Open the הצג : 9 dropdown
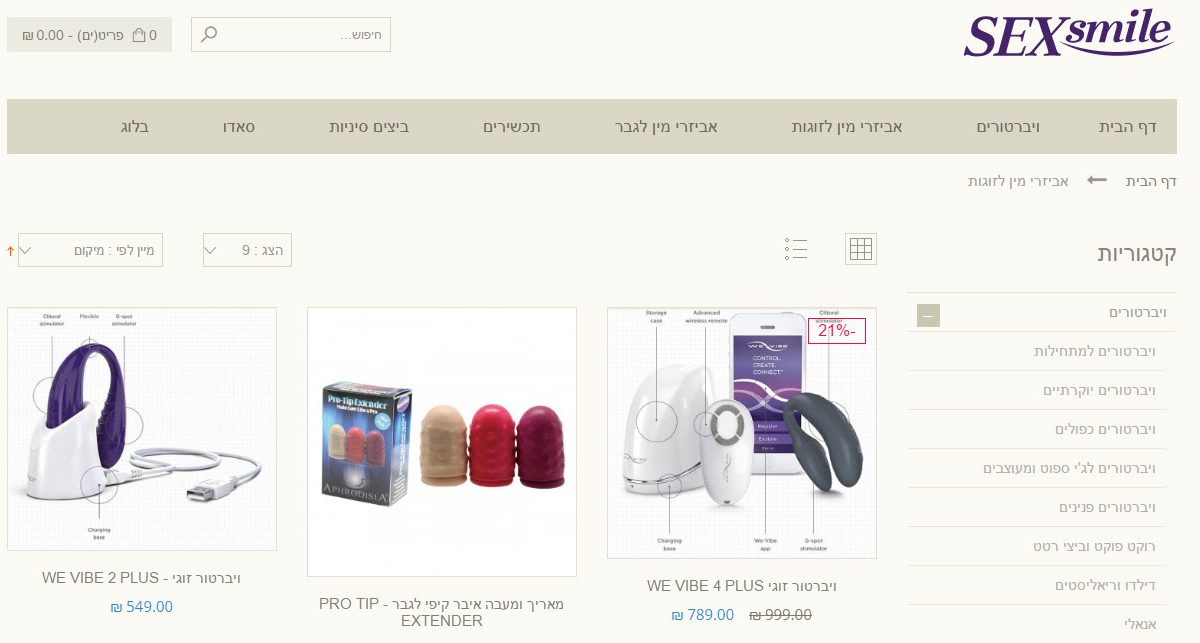Viewport: 1200px width, 643px height. [x=248, y=250]
